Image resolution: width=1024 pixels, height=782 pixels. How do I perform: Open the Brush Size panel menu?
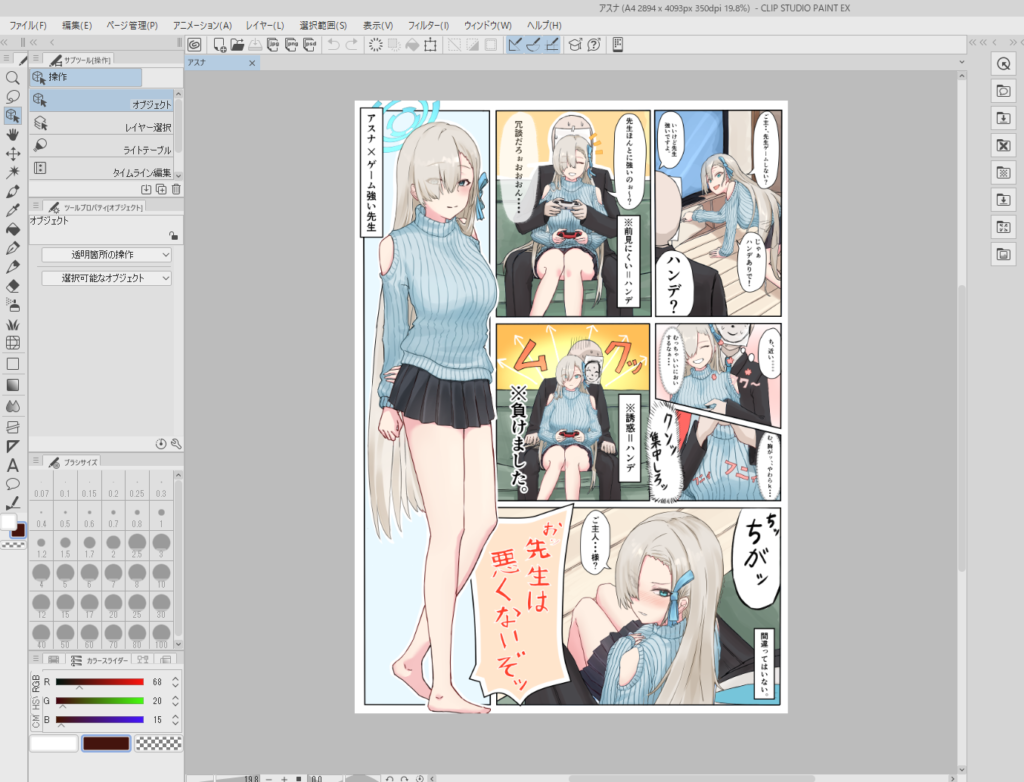click(x=36, y=461)
